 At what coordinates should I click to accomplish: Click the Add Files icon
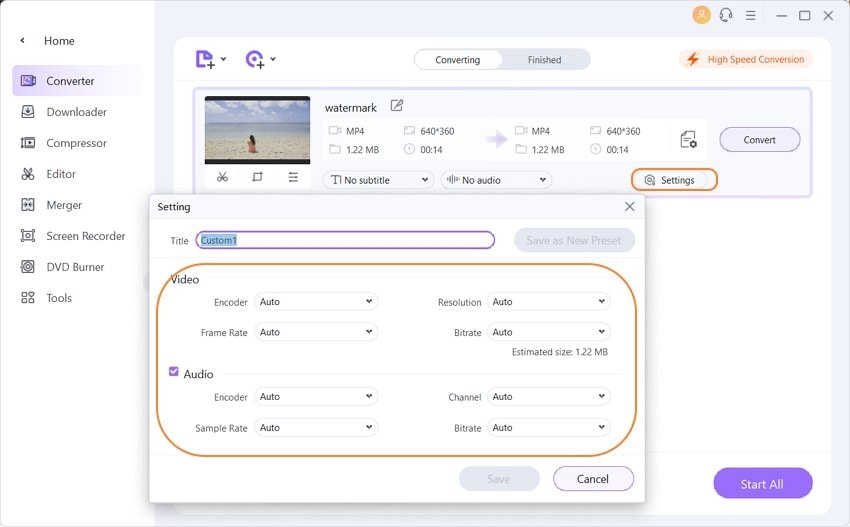pos(205,59)
